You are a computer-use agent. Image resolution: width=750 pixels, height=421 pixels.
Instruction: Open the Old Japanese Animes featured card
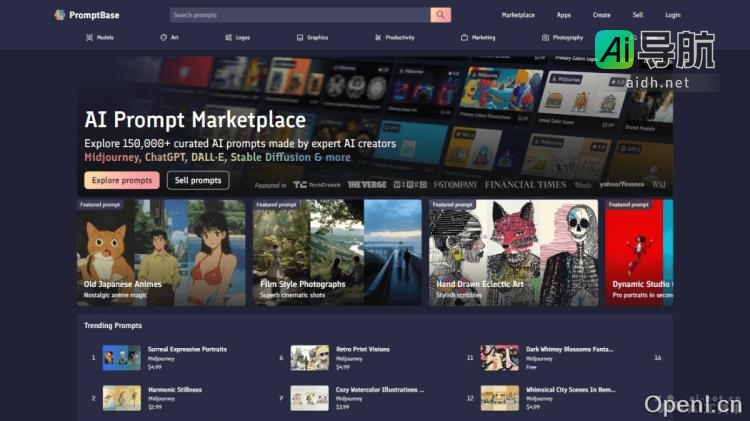[162, 252]
